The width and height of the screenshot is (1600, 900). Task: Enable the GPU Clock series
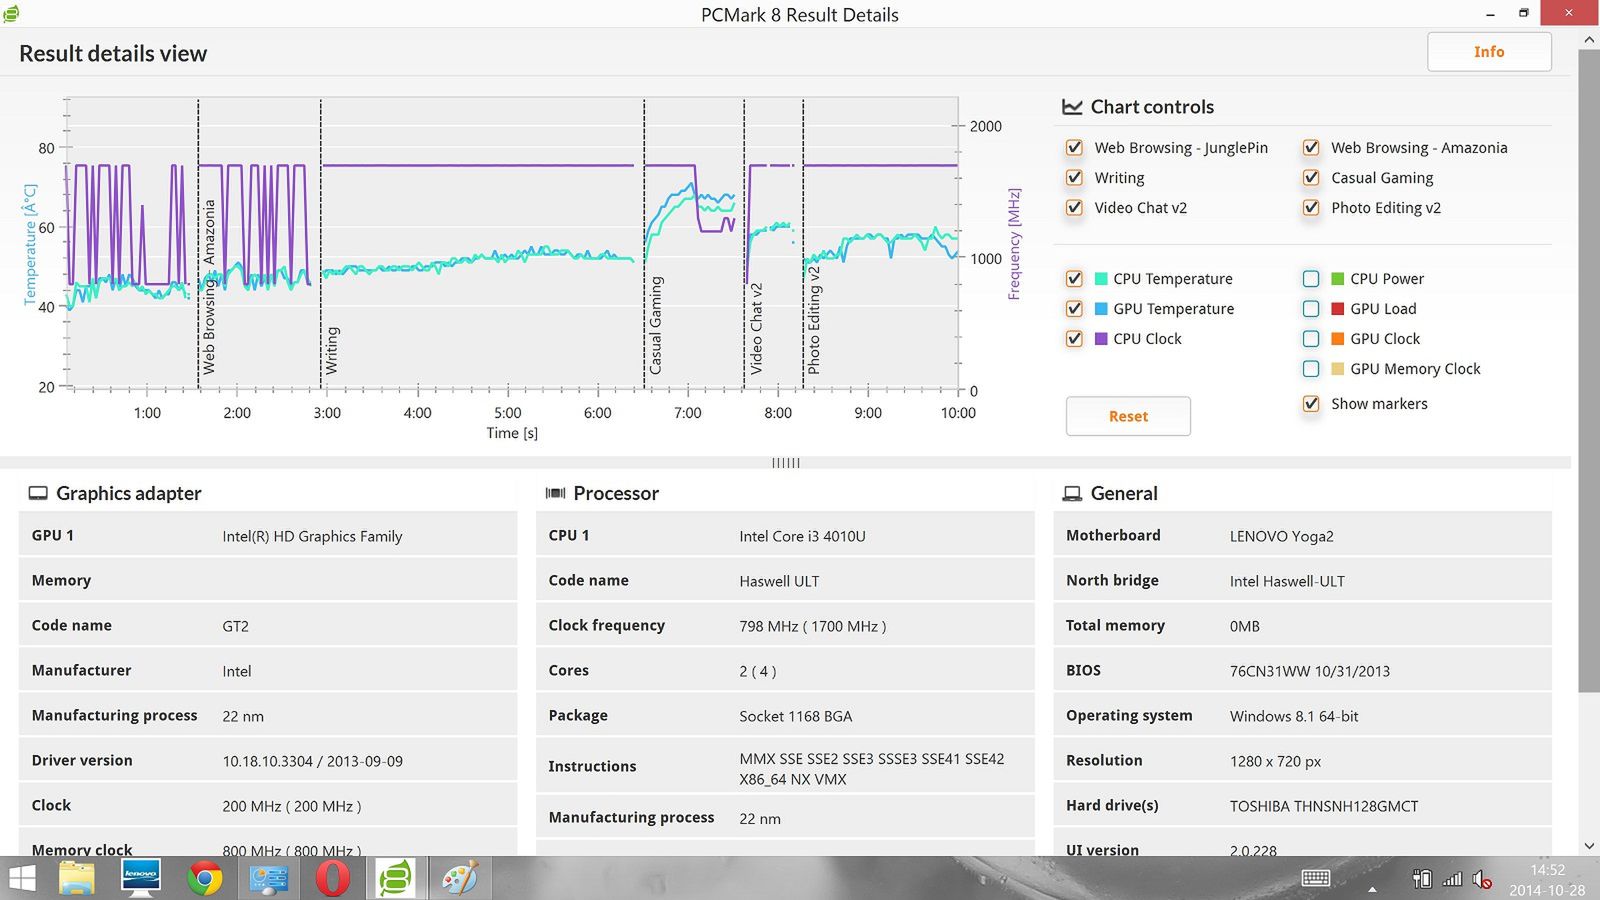coord(1311,339)
